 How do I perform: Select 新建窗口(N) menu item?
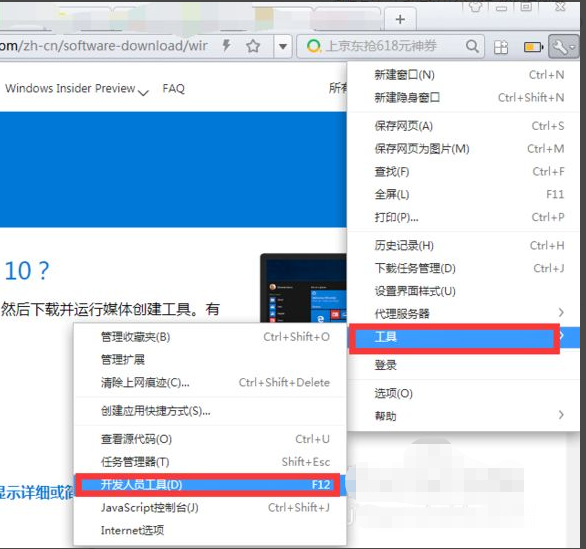tap(463, 75)
